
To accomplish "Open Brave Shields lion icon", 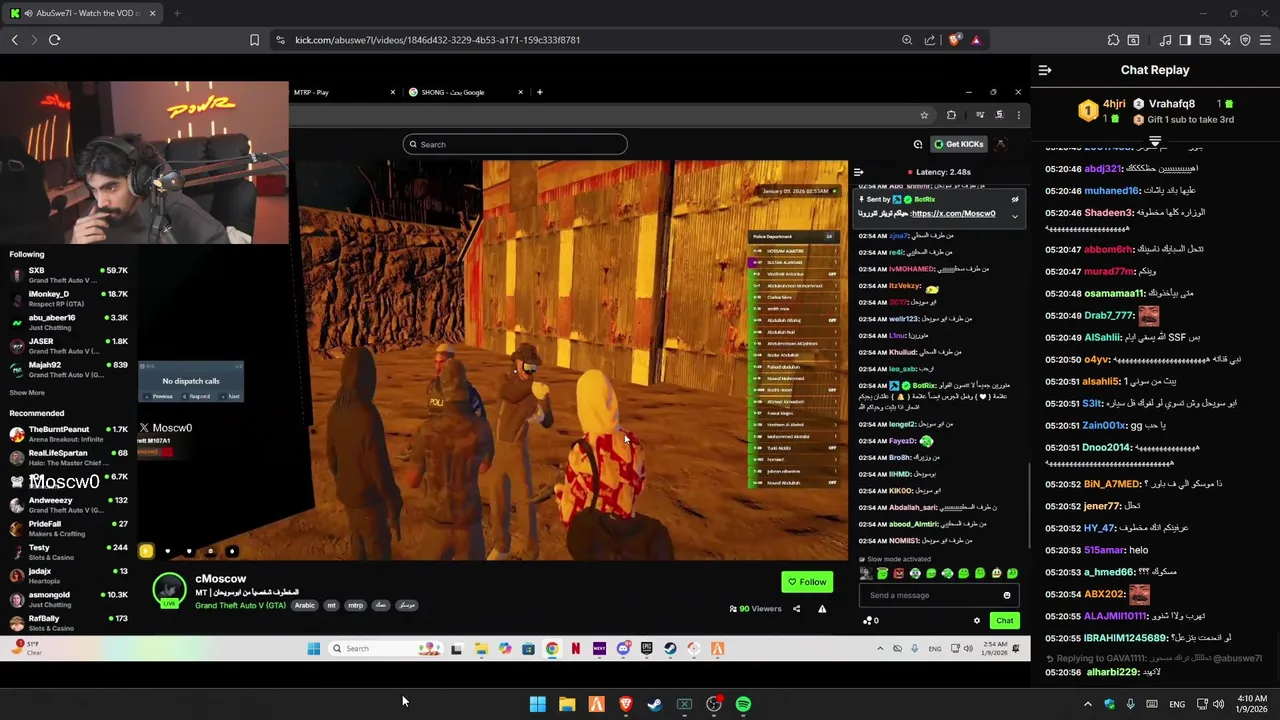I will pos(954,40).
